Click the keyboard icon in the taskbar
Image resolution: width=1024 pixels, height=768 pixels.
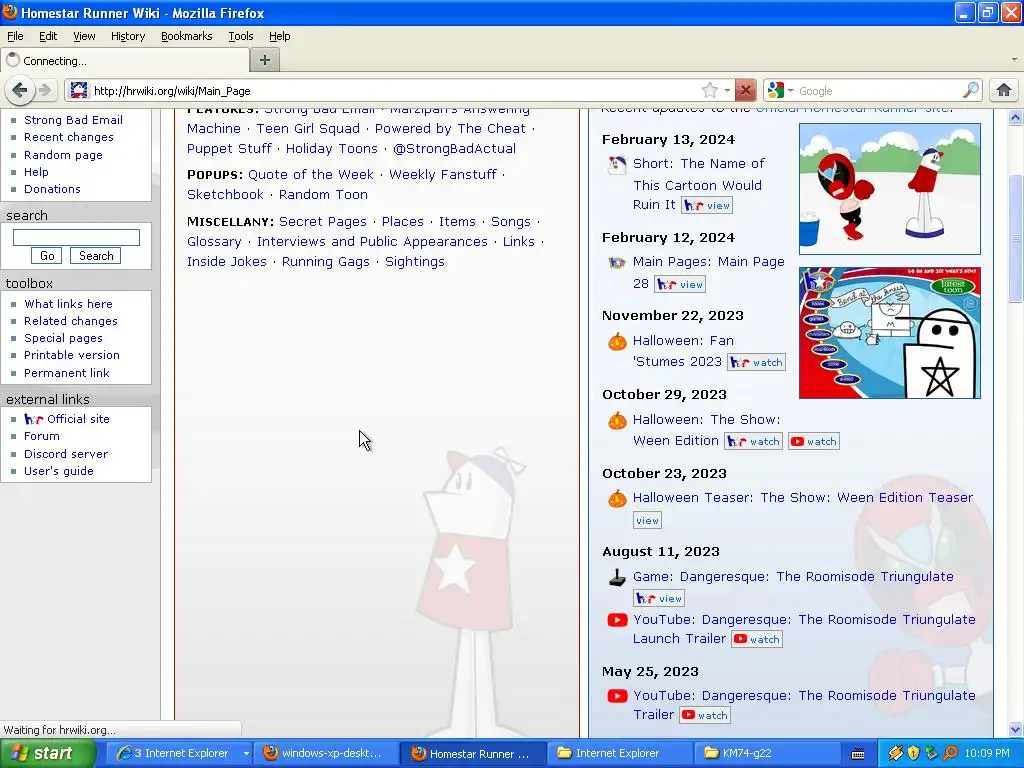(x=858, y=754)
